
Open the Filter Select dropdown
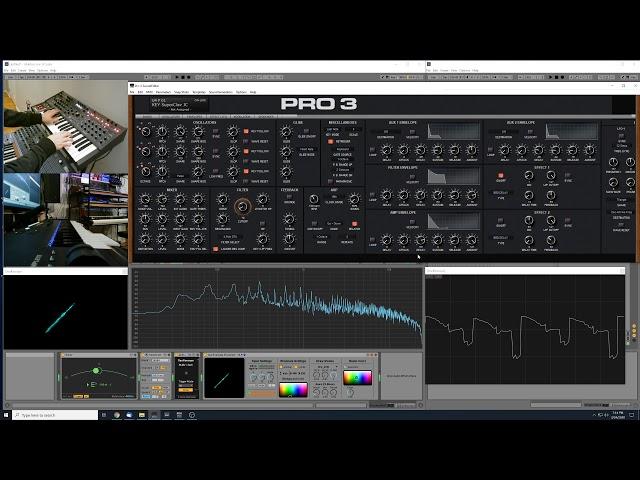click(x=230, y=237)
